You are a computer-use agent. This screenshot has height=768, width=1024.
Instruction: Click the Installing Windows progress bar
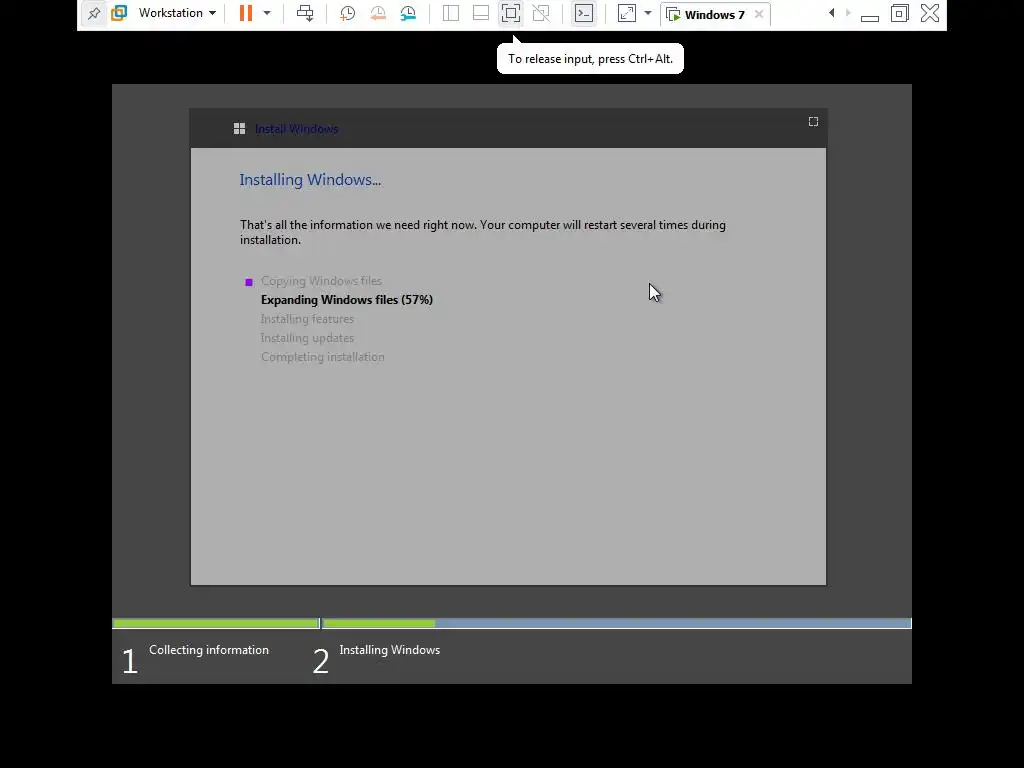[616, 624]
